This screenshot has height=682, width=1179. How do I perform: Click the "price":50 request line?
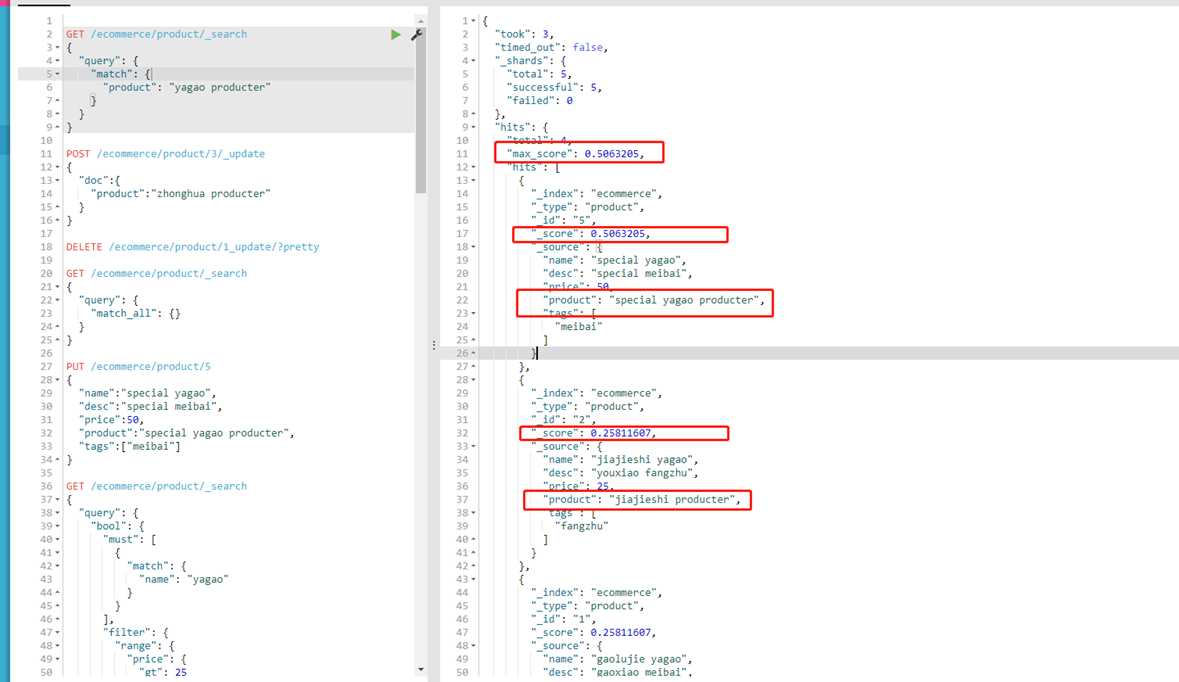111,420
